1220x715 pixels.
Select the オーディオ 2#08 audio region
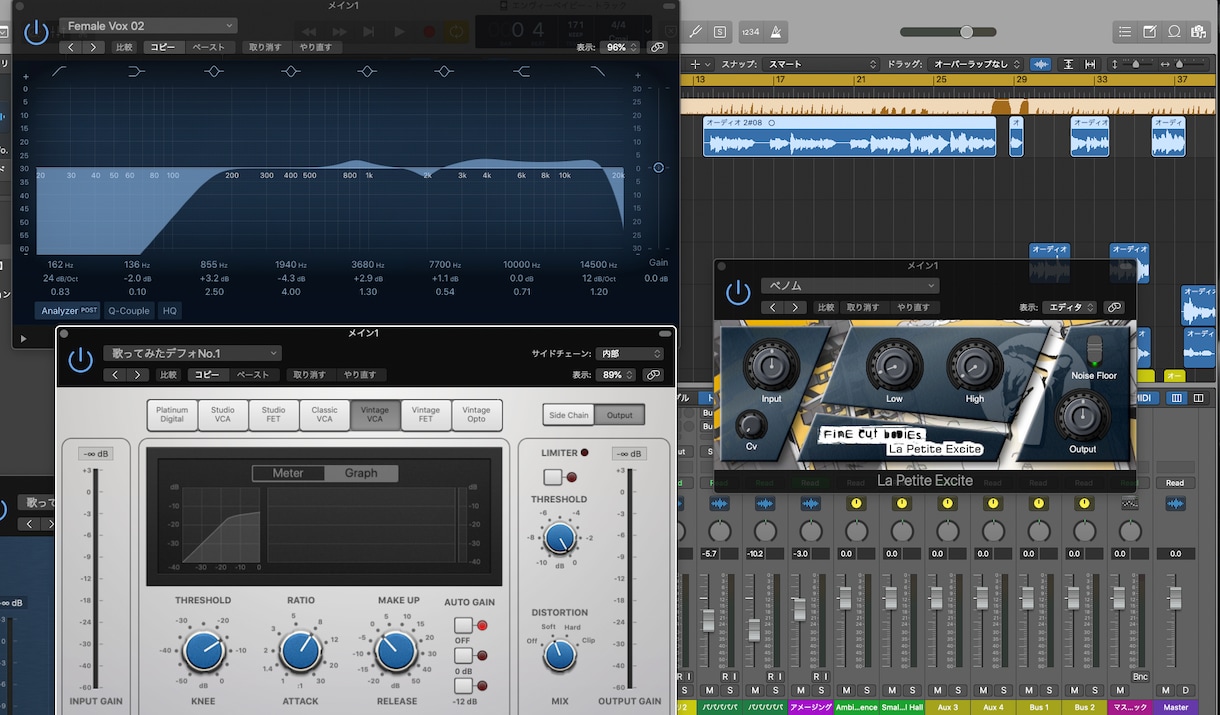(850, 137)
